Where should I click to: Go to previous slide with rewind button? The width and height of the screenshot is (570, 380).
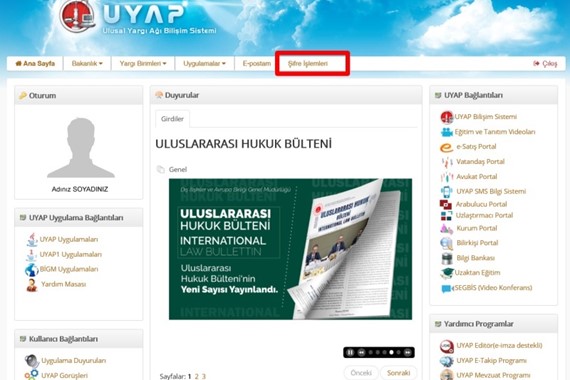[361, 352]
